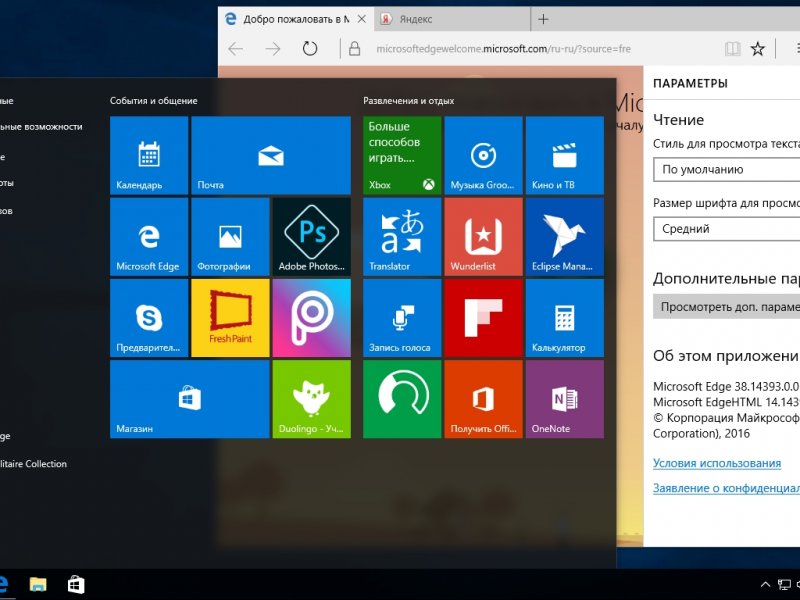Open the Календарь tile
This screenshot has width=800, height=600.
coord(149,155)
